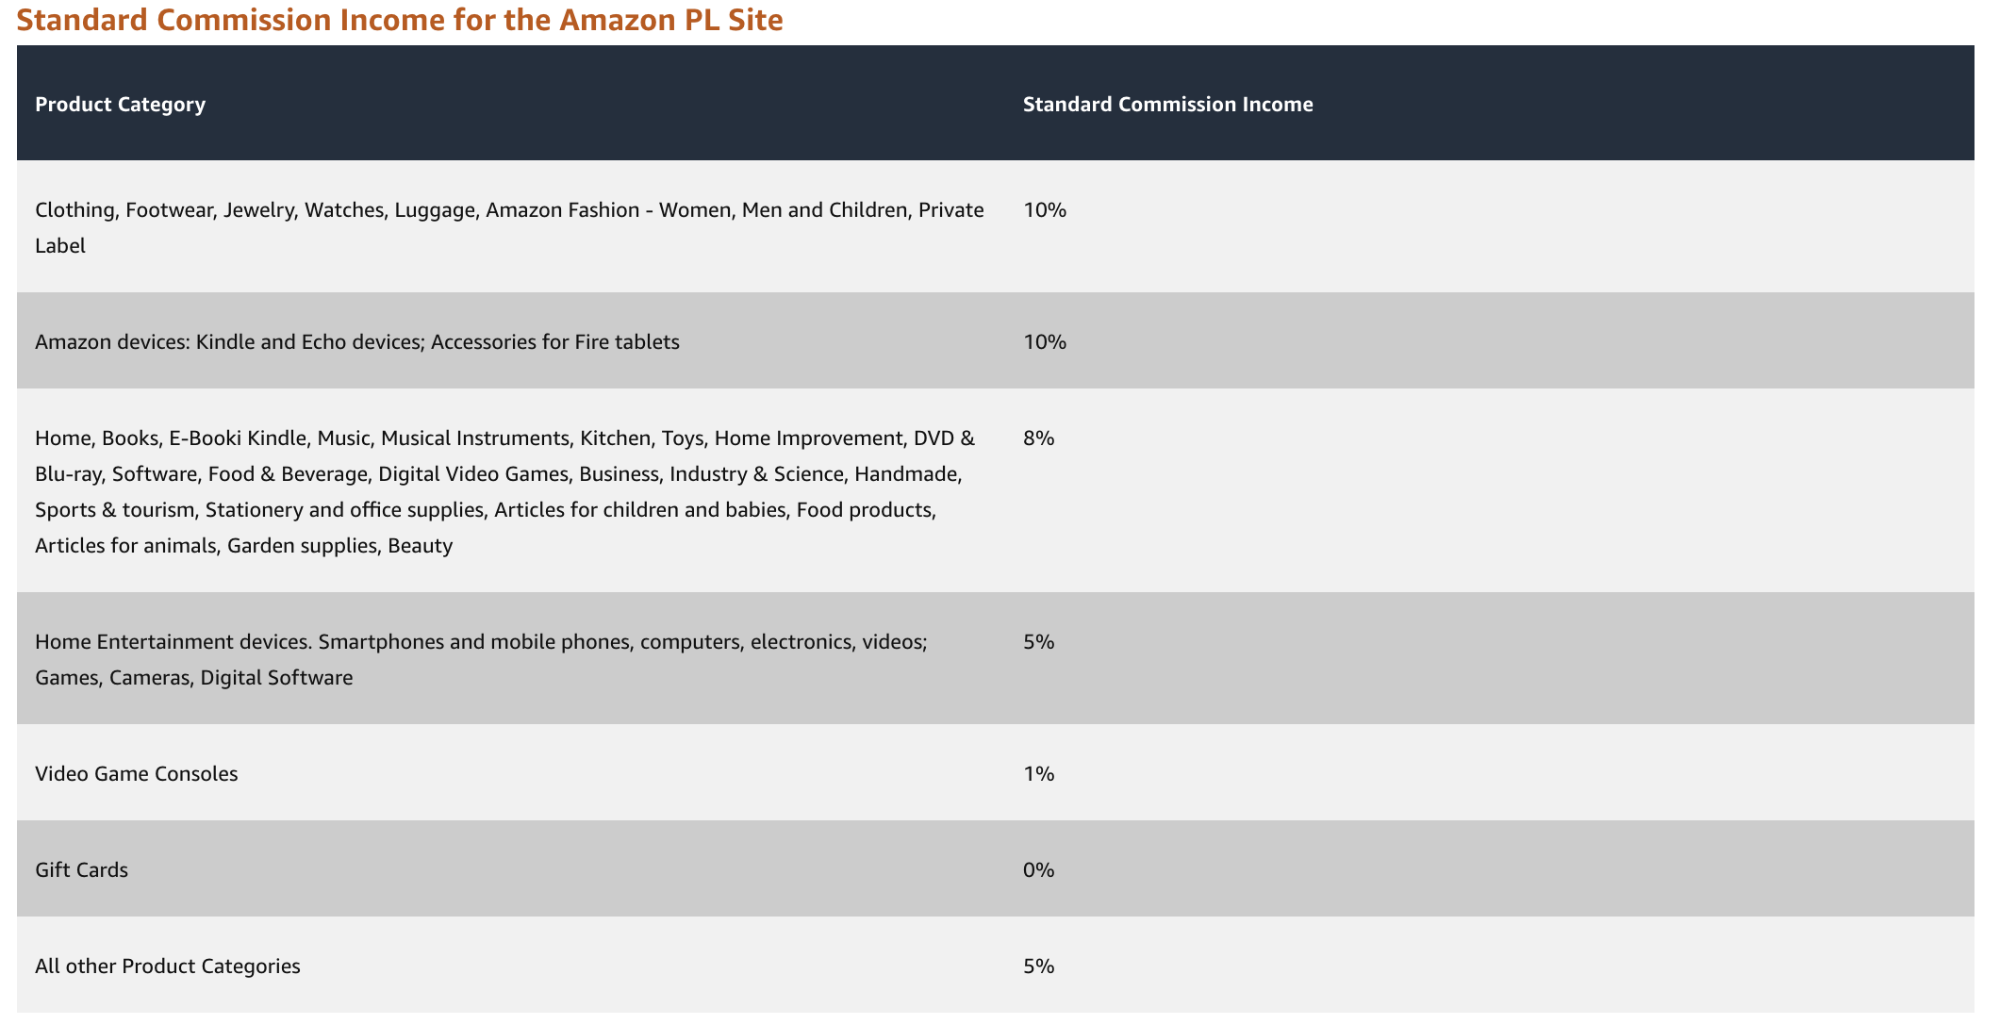1999x1036 pixels.
Task: Click the 10% commission for Amazon devices
Action: tap(1044, 342)
